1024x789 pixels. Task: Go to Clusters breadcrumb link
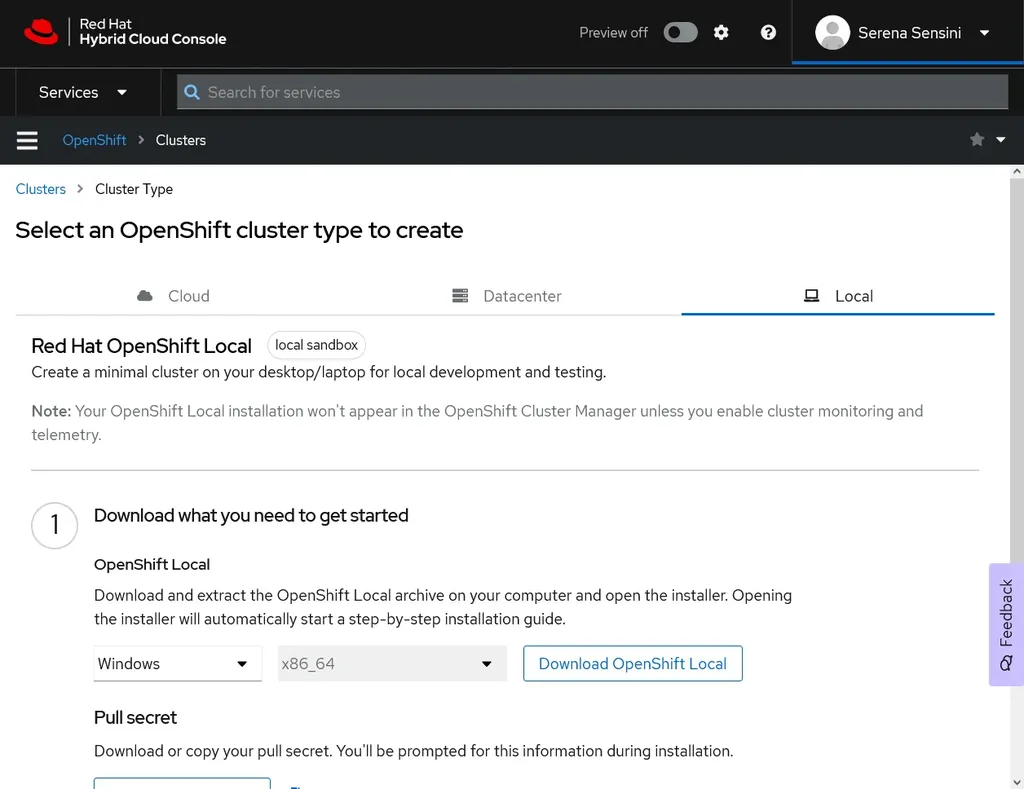pos(40,189)
